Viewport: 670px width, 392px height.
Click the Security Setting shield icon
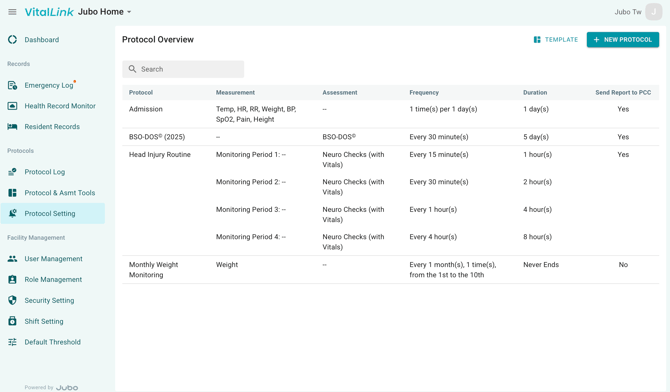coord(12,301)
